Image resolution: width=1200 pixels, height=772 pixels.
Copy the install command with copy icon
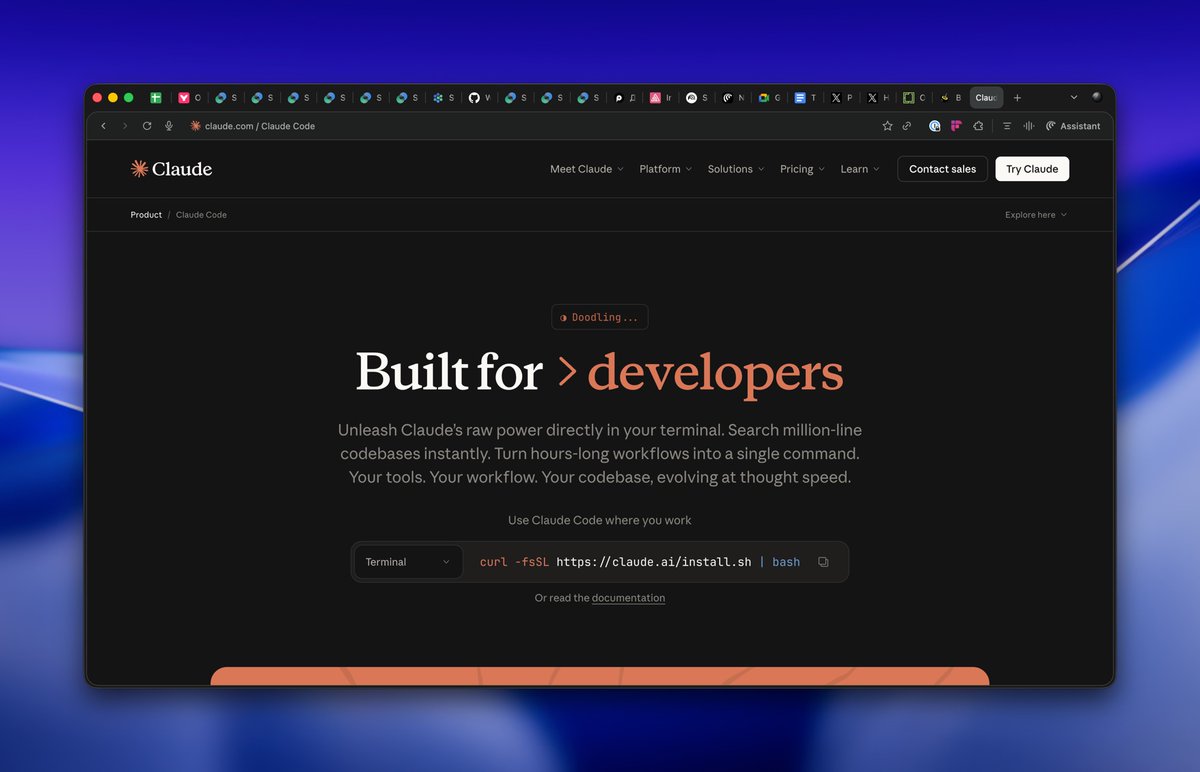(x=823, y=562)
